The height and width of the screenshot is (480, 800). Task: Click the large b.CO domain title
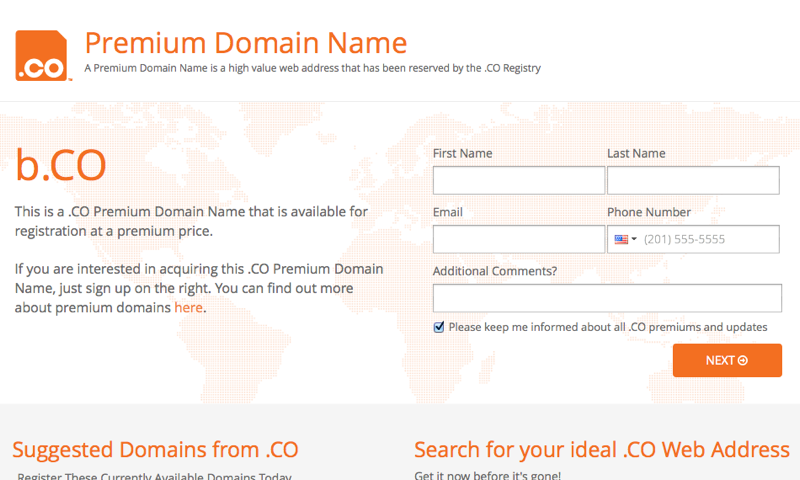[x=60, y=166]
